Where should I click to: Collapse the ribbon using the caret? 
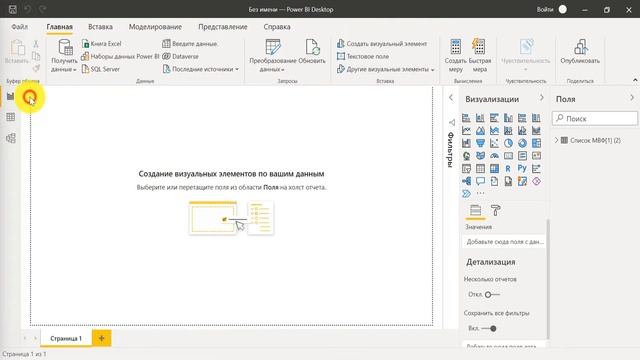point(635,80)
